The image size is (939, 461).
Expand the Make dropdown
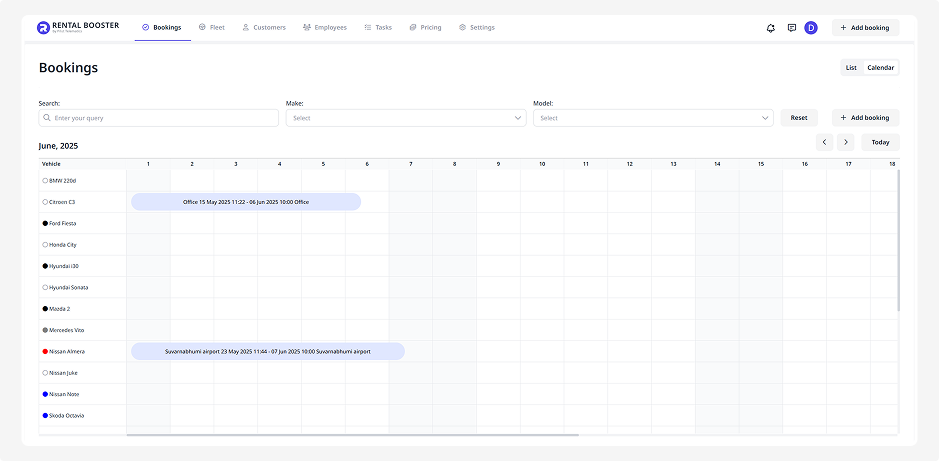406,118
